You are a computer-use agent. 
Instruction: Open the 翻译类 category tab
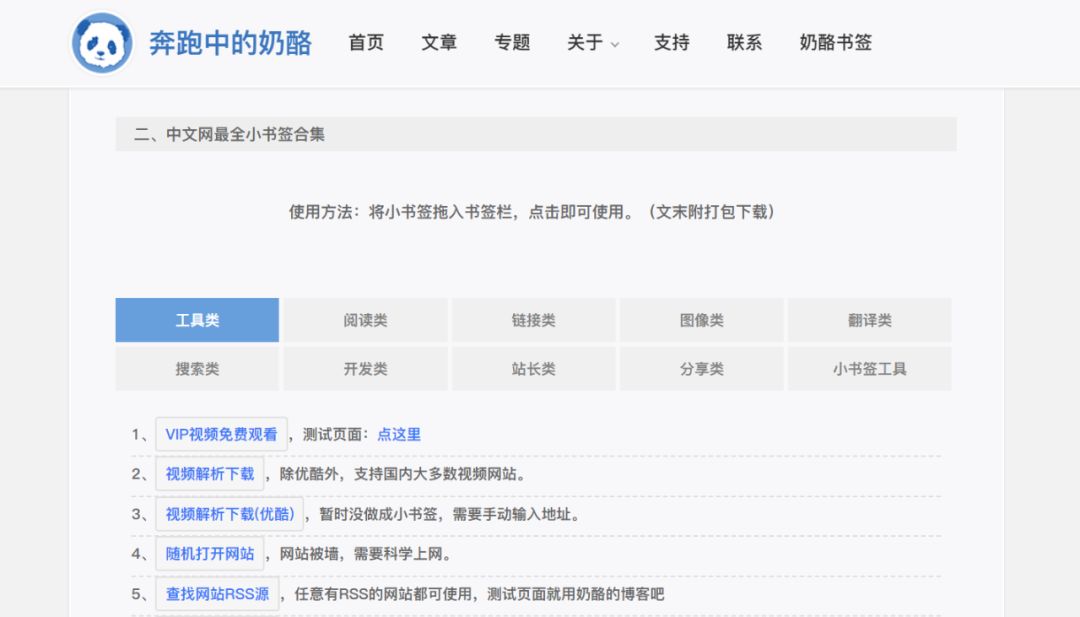(x=869, y=320)
